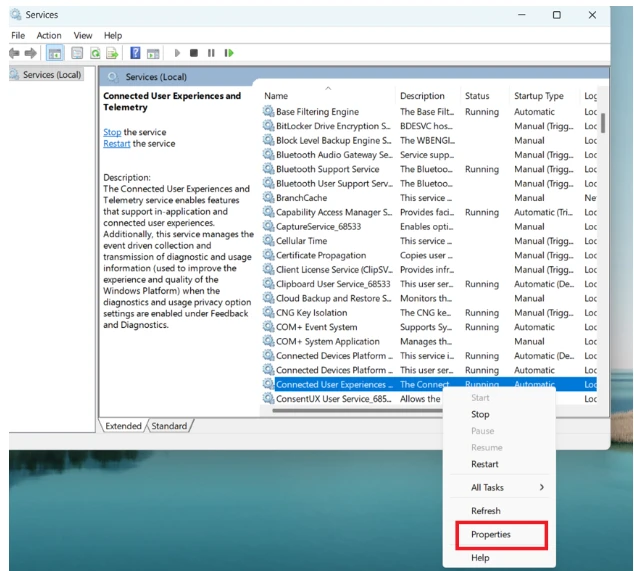Image resolution: width=634 pixels, height=571 pixels.
Task: Click the CNG Key Isolation gear icon
Action: coord(268,312)
